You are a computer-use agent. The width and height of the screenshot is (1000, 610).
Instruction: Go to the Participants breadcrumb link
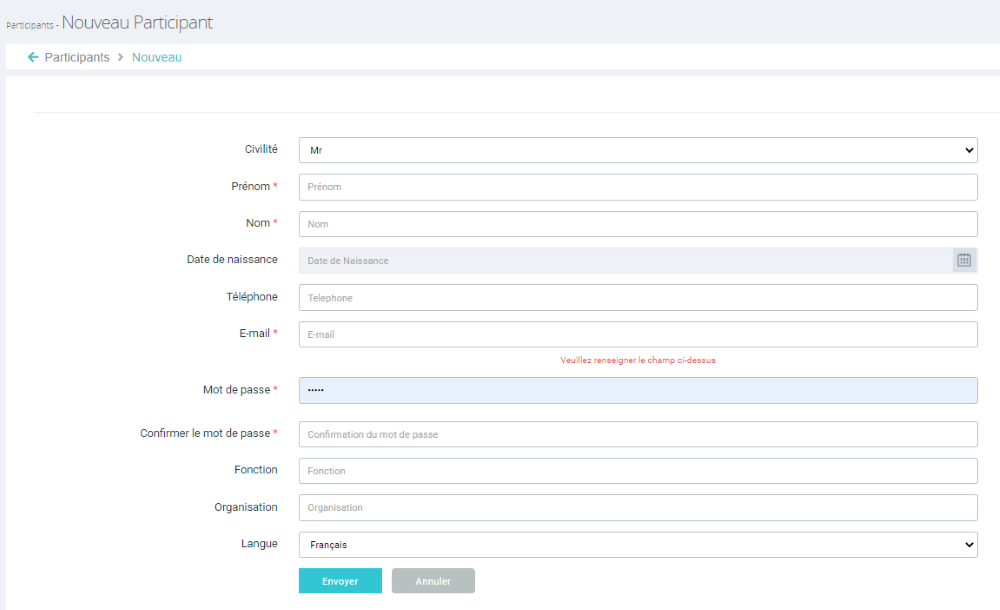coord(77,57)
